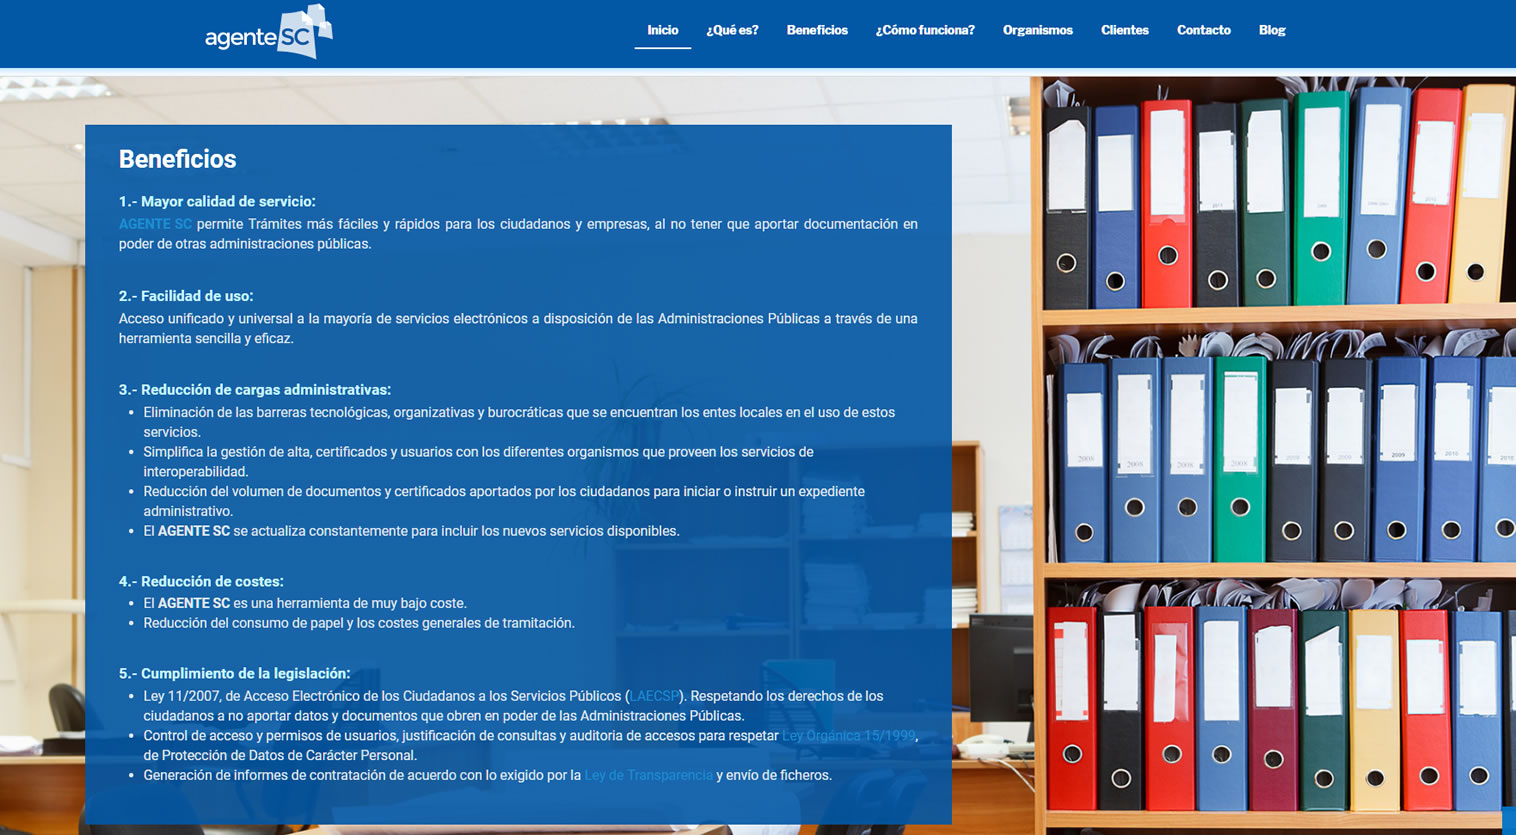
Task: Click the agenteSC logo
Action: click(x=268, y=32)
